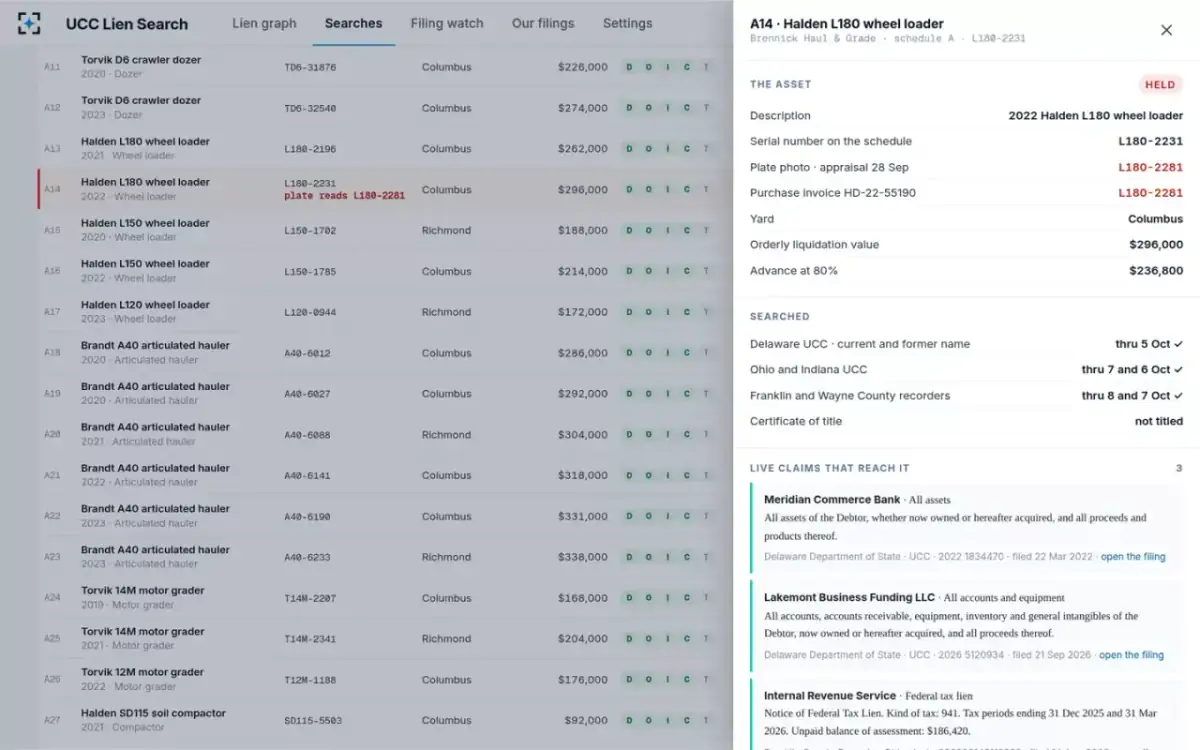Click the C badge in row A14
Screen dimensions: 1200x750
click(x=687, y=190)
